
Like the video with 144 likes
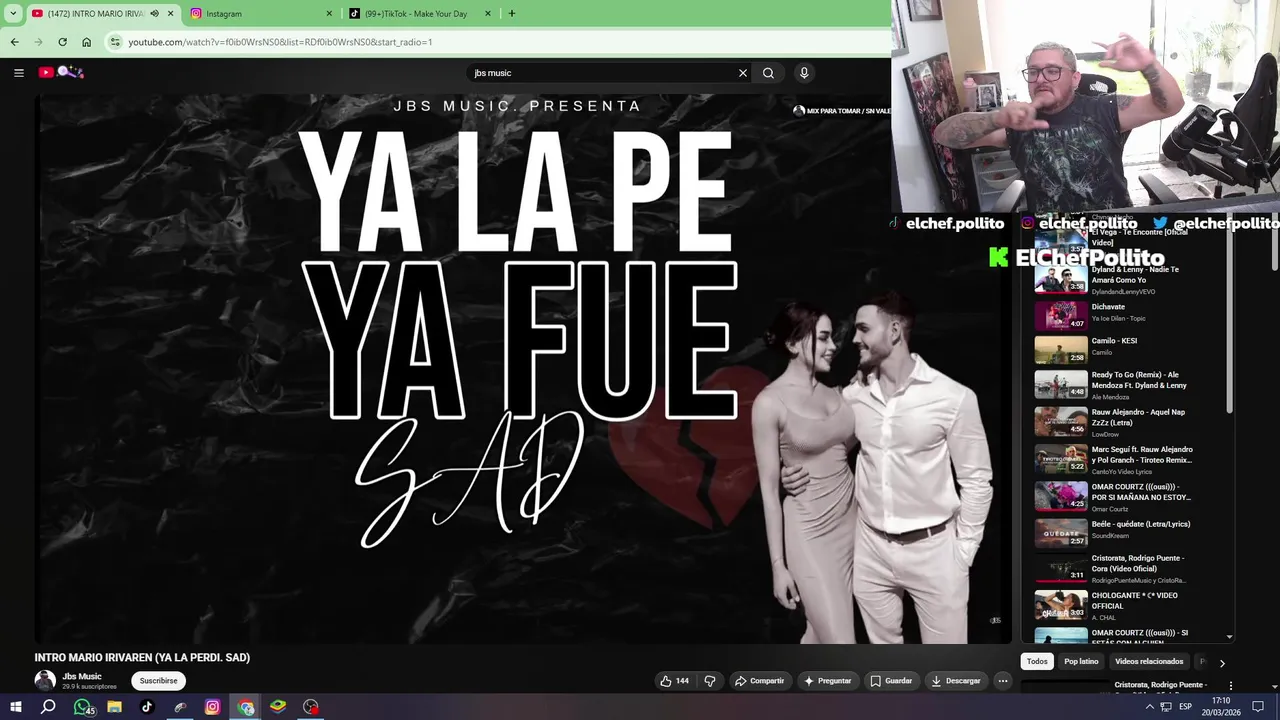[674, 681]
